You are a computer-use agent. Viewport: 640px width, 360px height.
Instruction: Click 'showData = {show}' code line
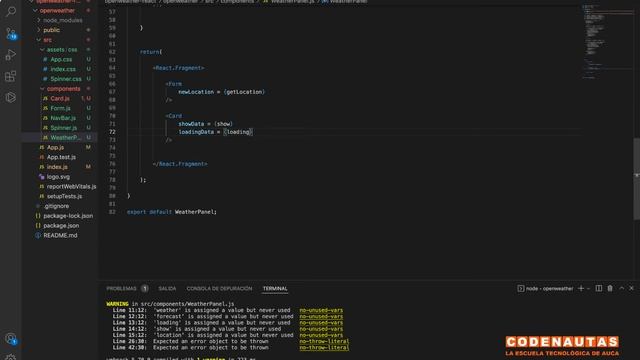pos(206,124)
